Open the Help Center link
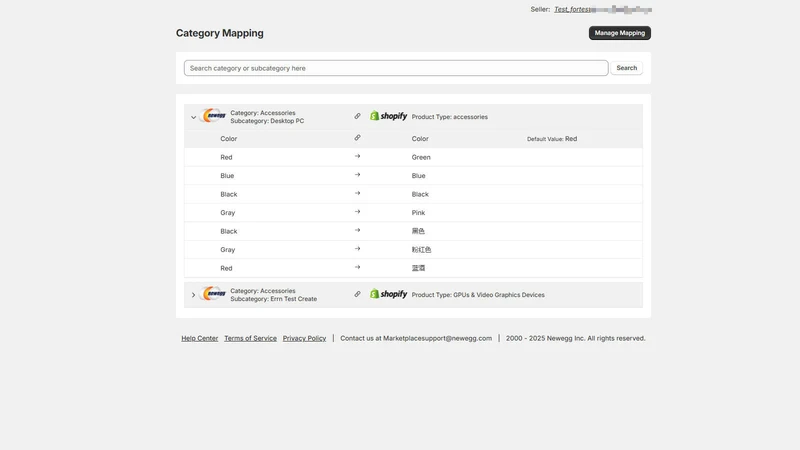The width and height of the screenshot is (800, 450). coord(199,338)
